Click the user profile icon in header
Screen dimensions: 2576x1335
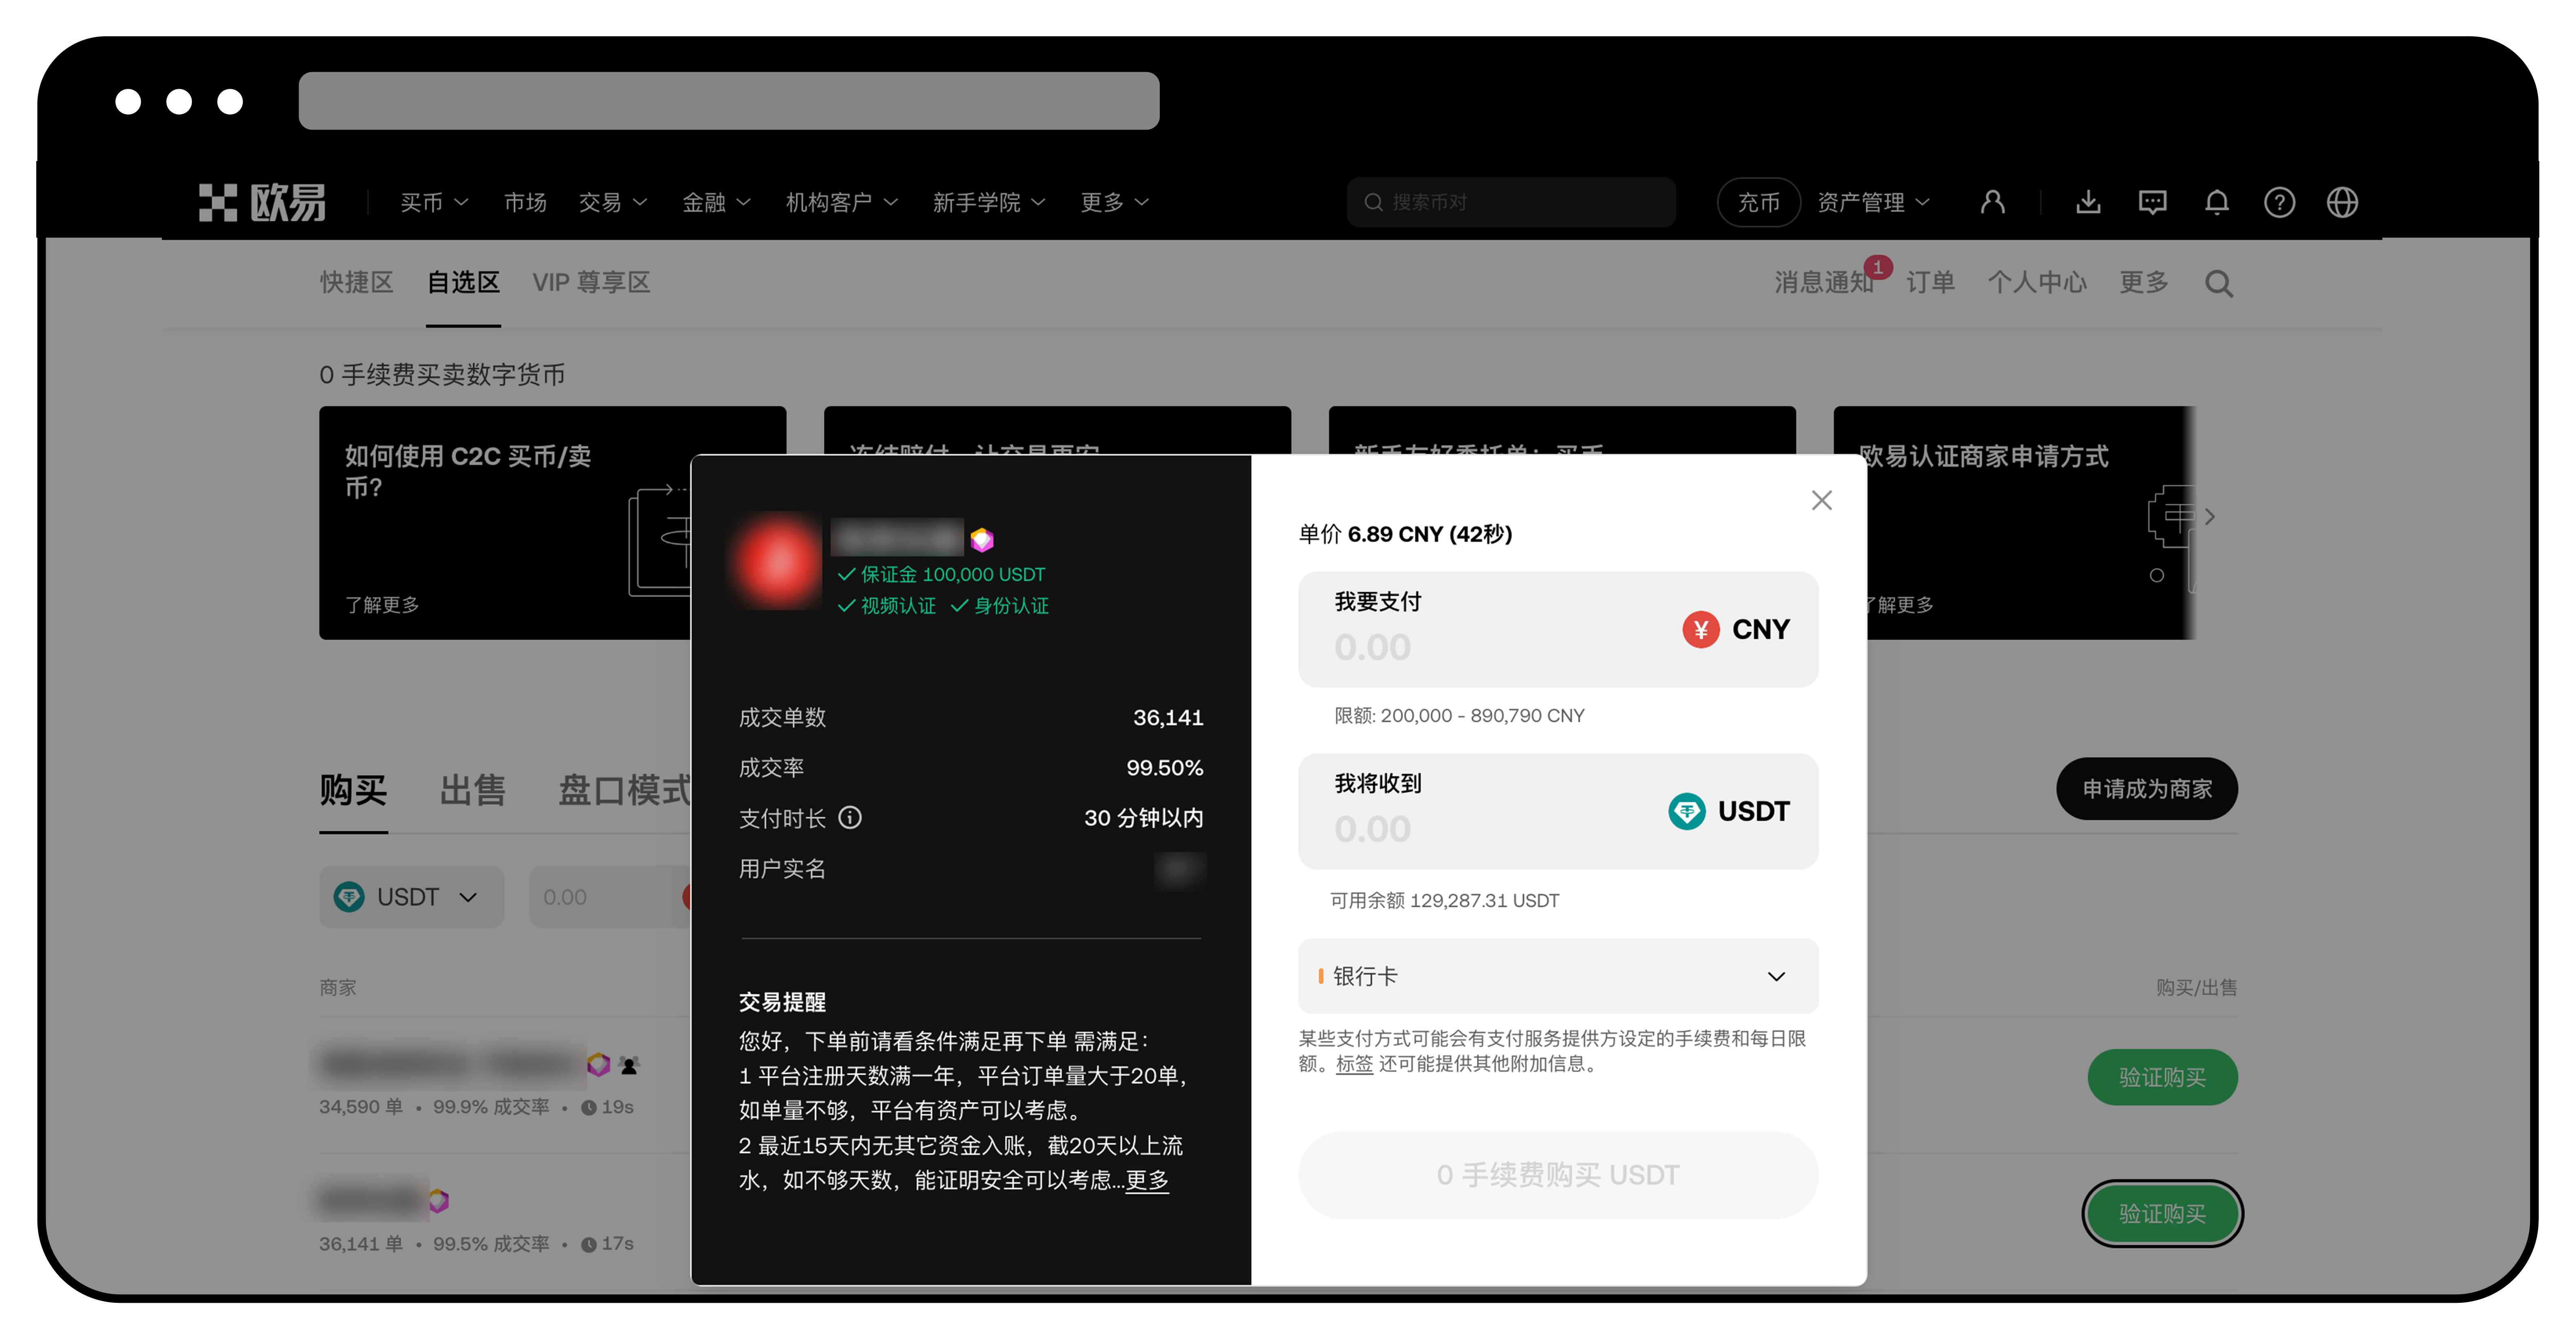click(x=1992, y=202)
